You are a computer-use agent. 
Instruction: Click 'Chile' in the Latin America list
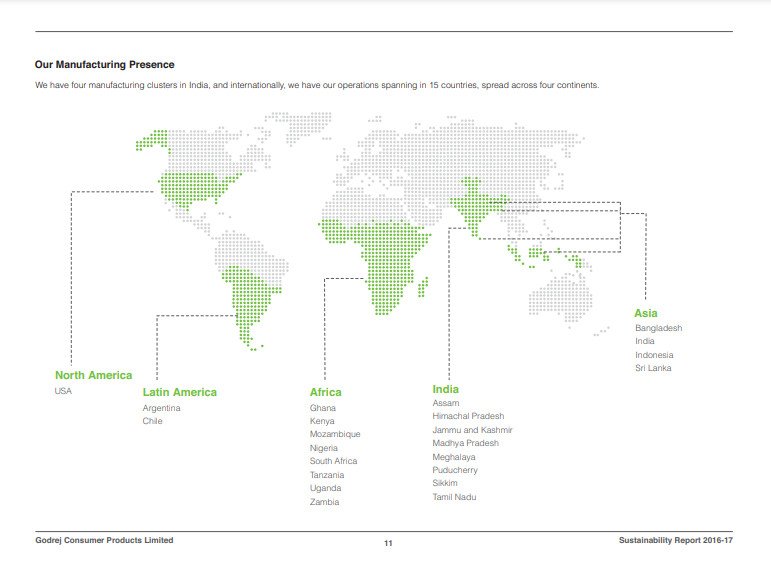pos(152,421)
